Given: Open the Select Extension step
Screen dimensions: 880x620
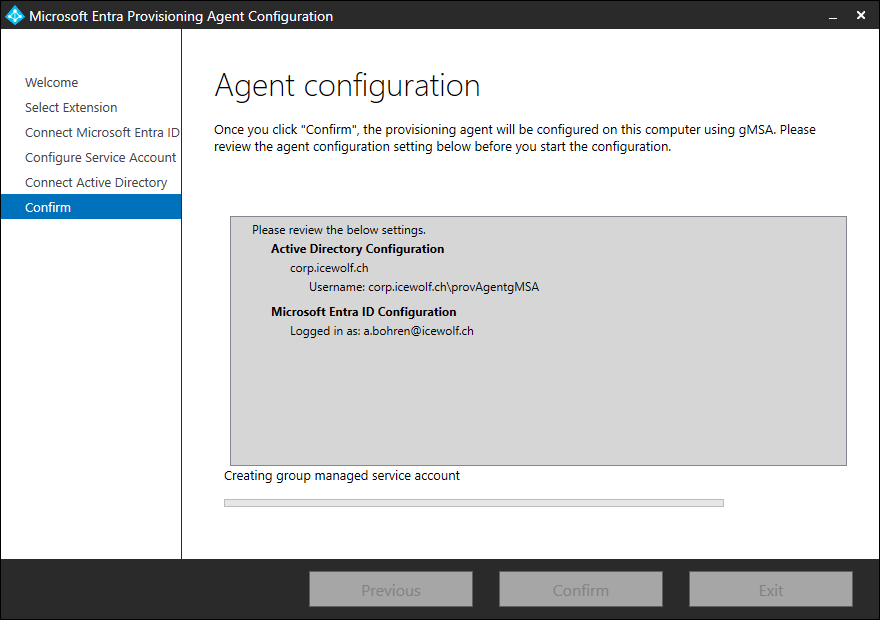Looking at the screenshot, I should click(x=71, y=108).
